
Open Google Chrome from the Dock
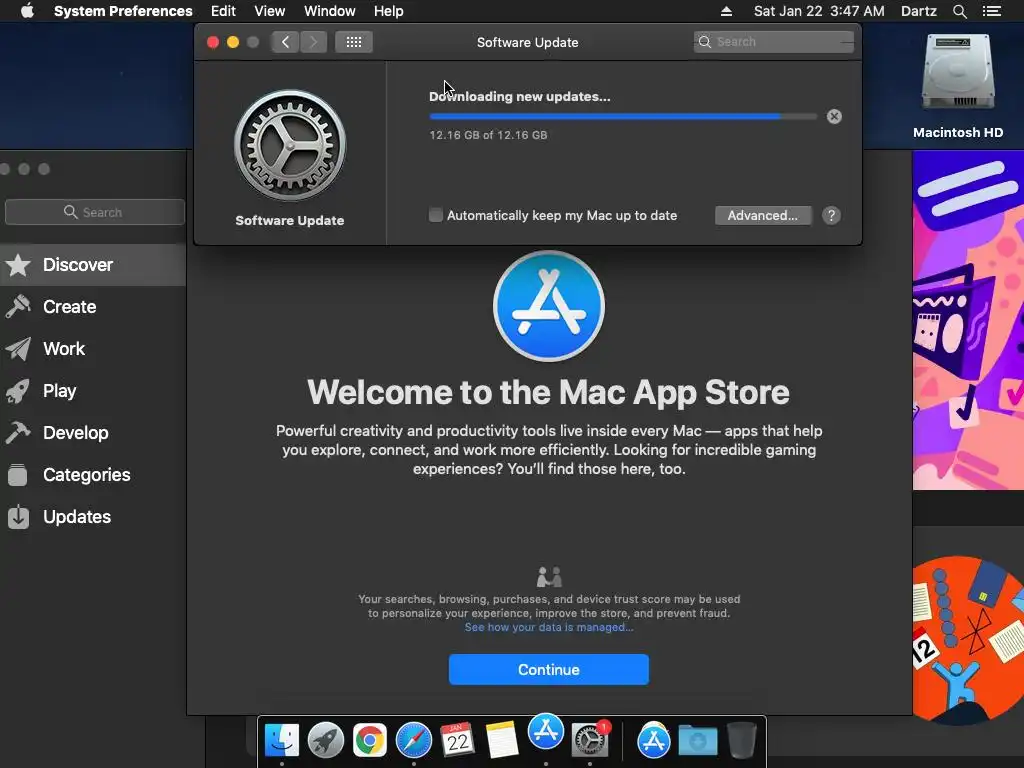[x=370, y=741]
